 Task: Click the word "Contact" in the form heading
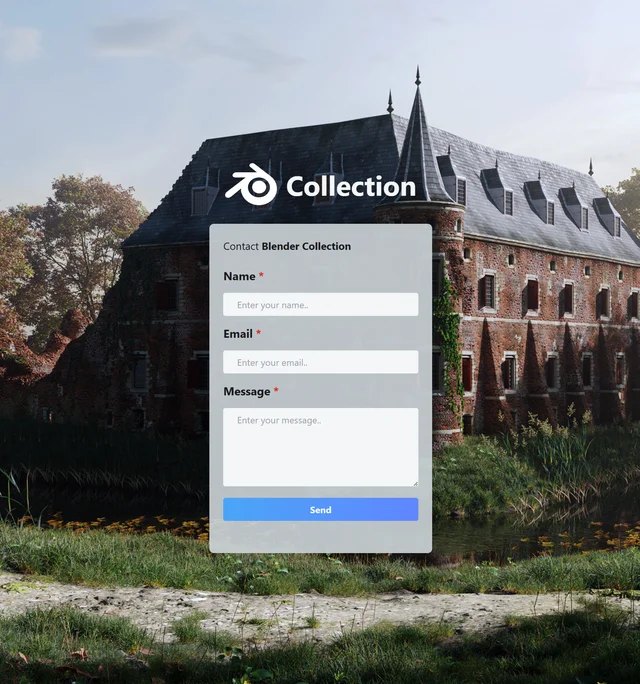[x=241, y=246]
